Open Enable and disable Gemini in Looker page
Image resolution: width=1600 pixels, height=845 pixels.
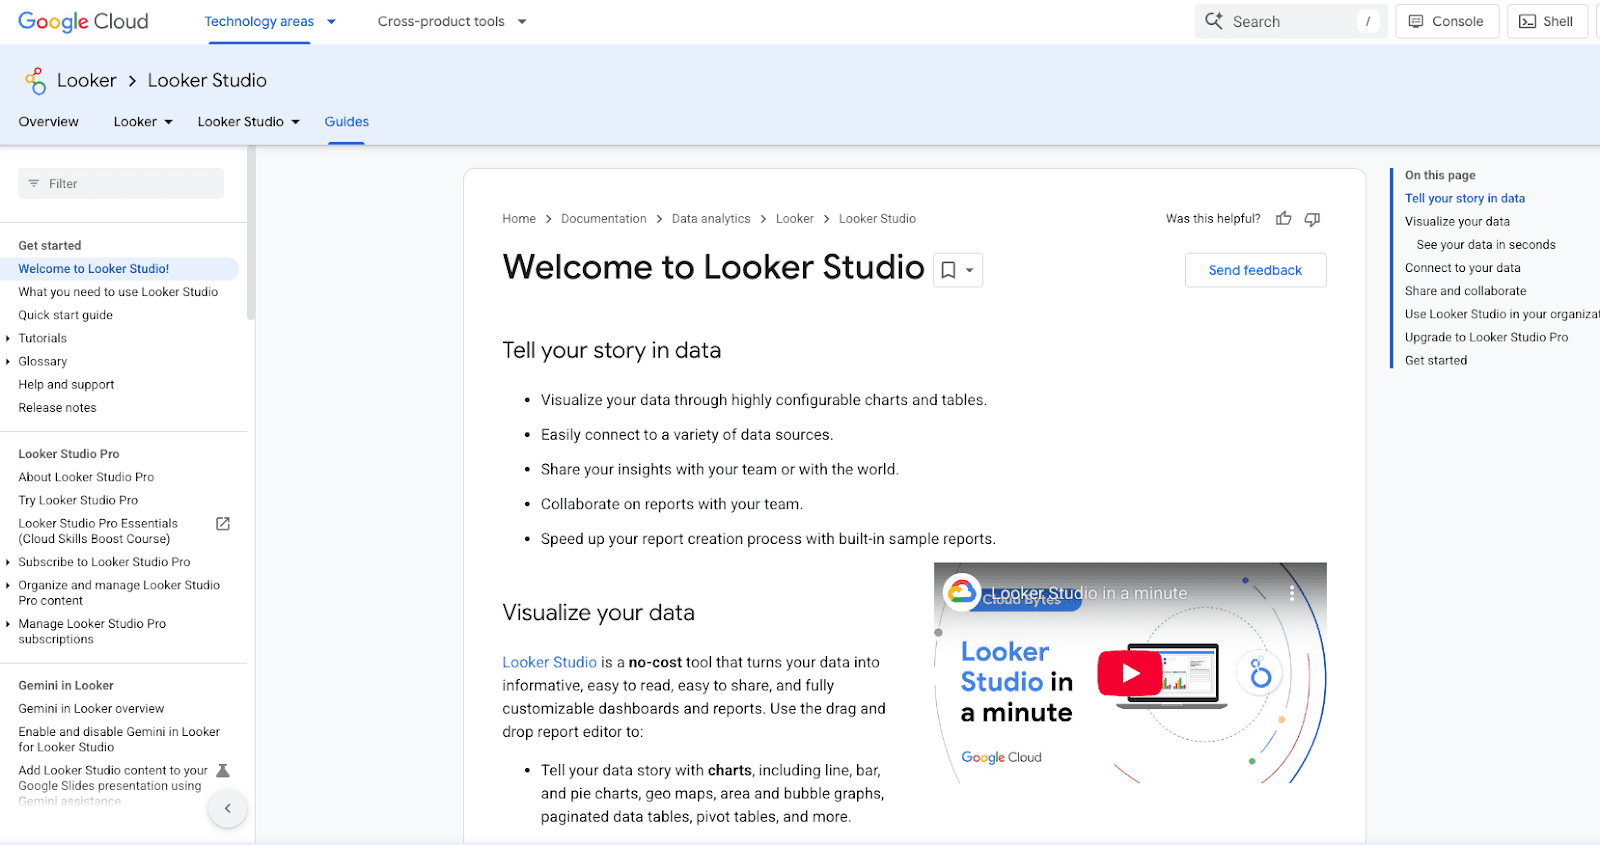coord(119,740)
